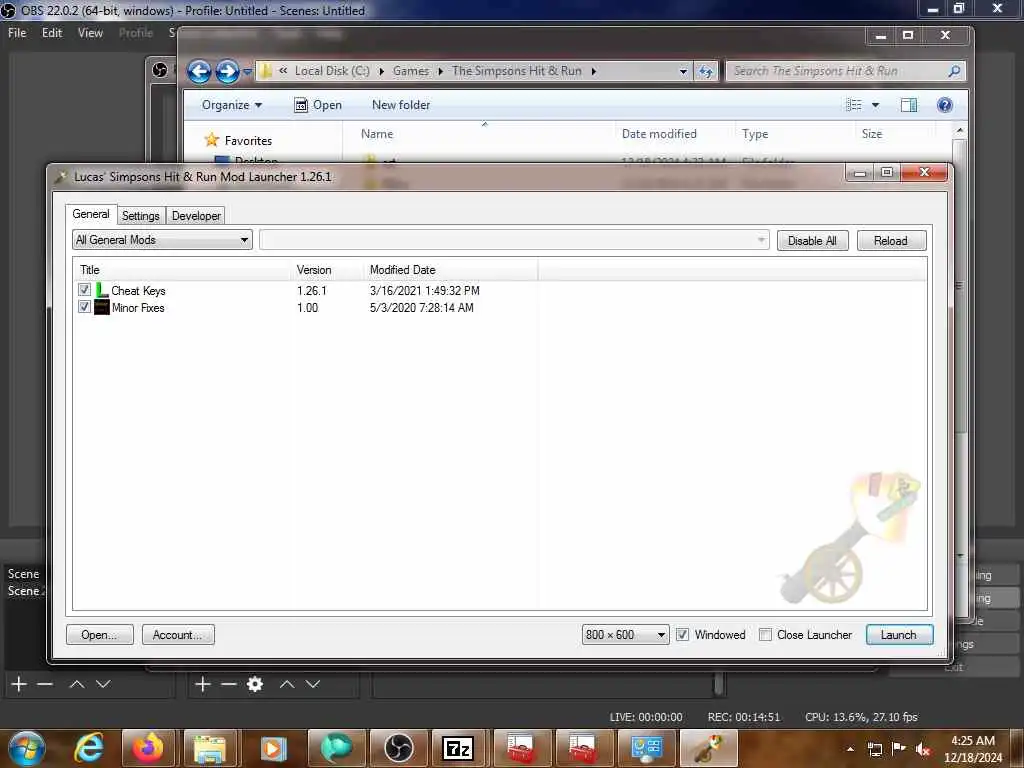Sort mods by Modified Date column
The height and width of the screenshot is (768, 1024).
coord(450,270)
